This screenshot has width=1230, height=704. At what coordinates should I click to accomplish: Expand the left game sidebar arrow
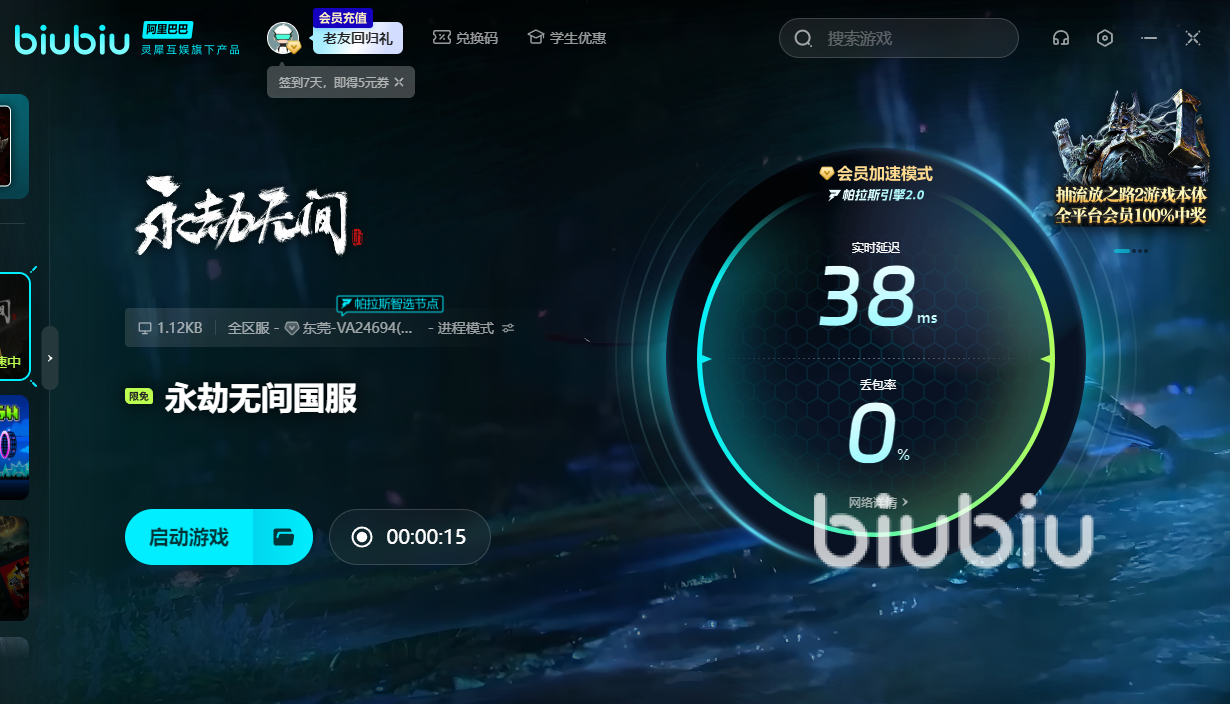click(x=50, y=357)
